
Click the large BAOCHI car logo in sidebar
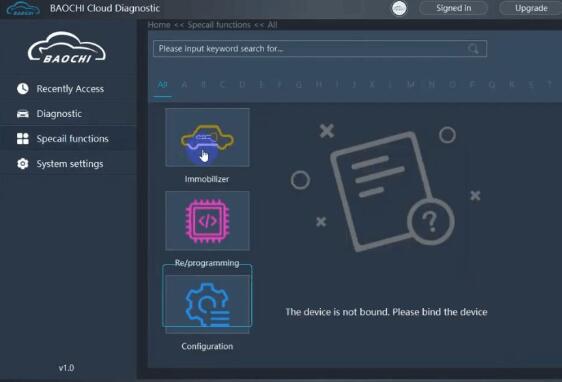click(x=67, y=48)
